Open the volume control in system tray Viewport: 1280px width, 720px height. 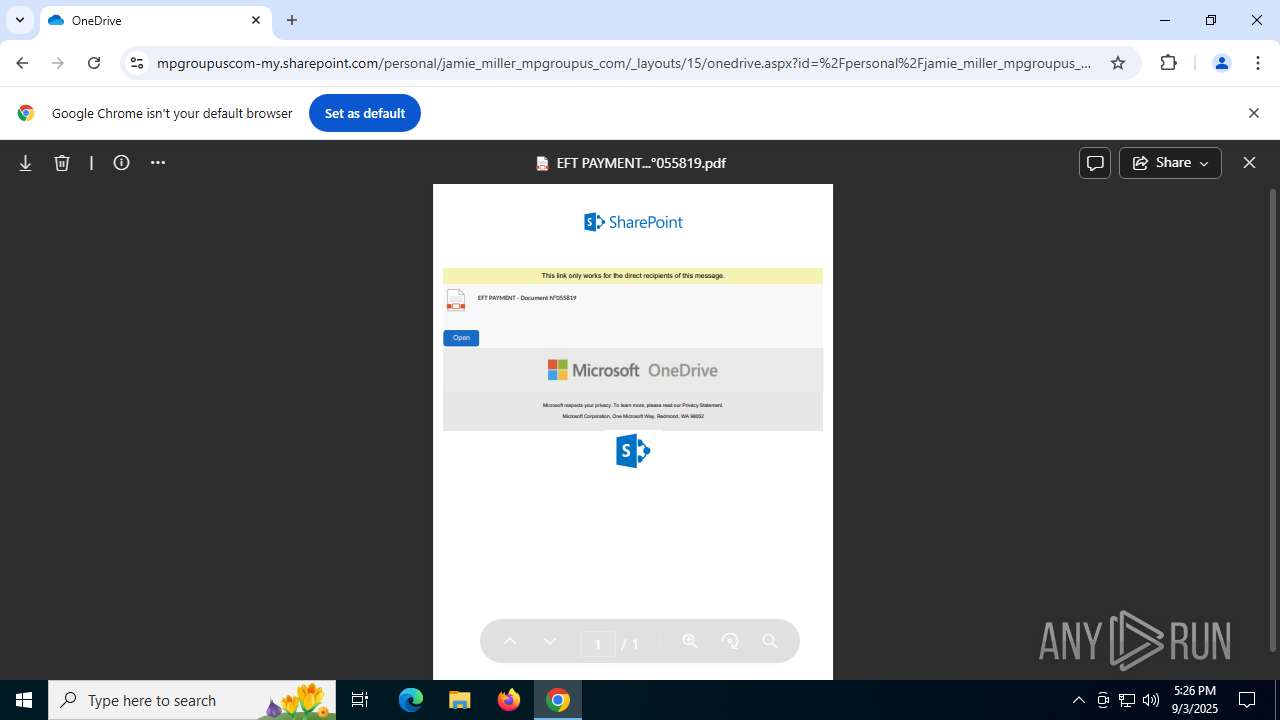point(1151,700)
